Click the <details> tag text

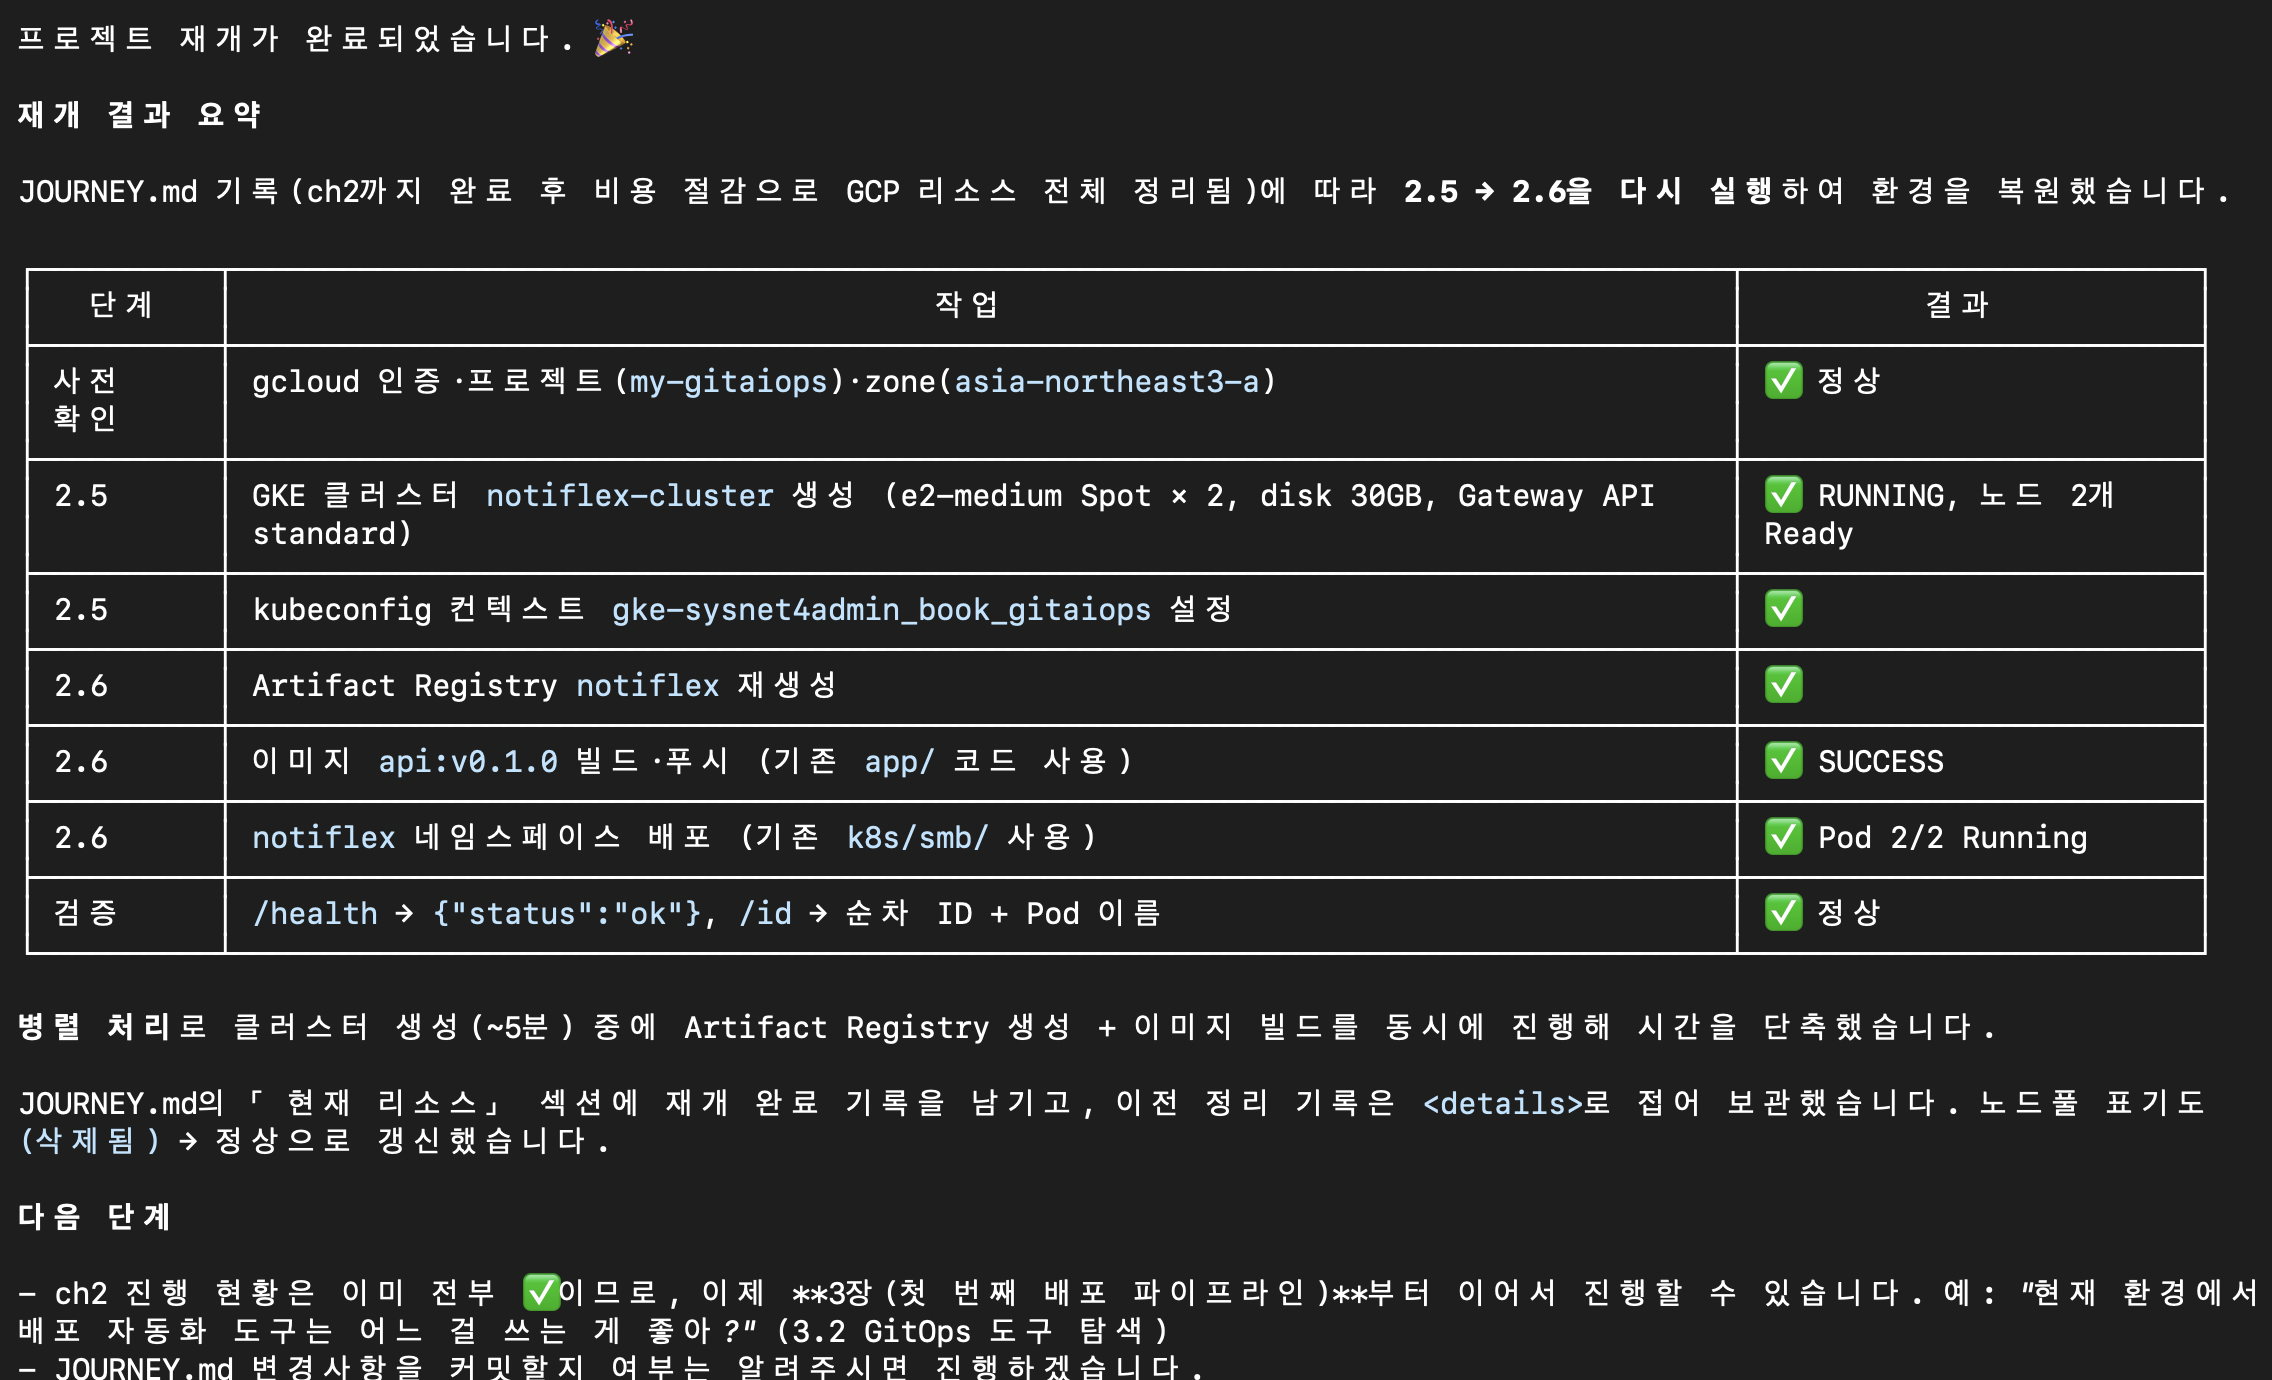(x=1503, y=1103)
